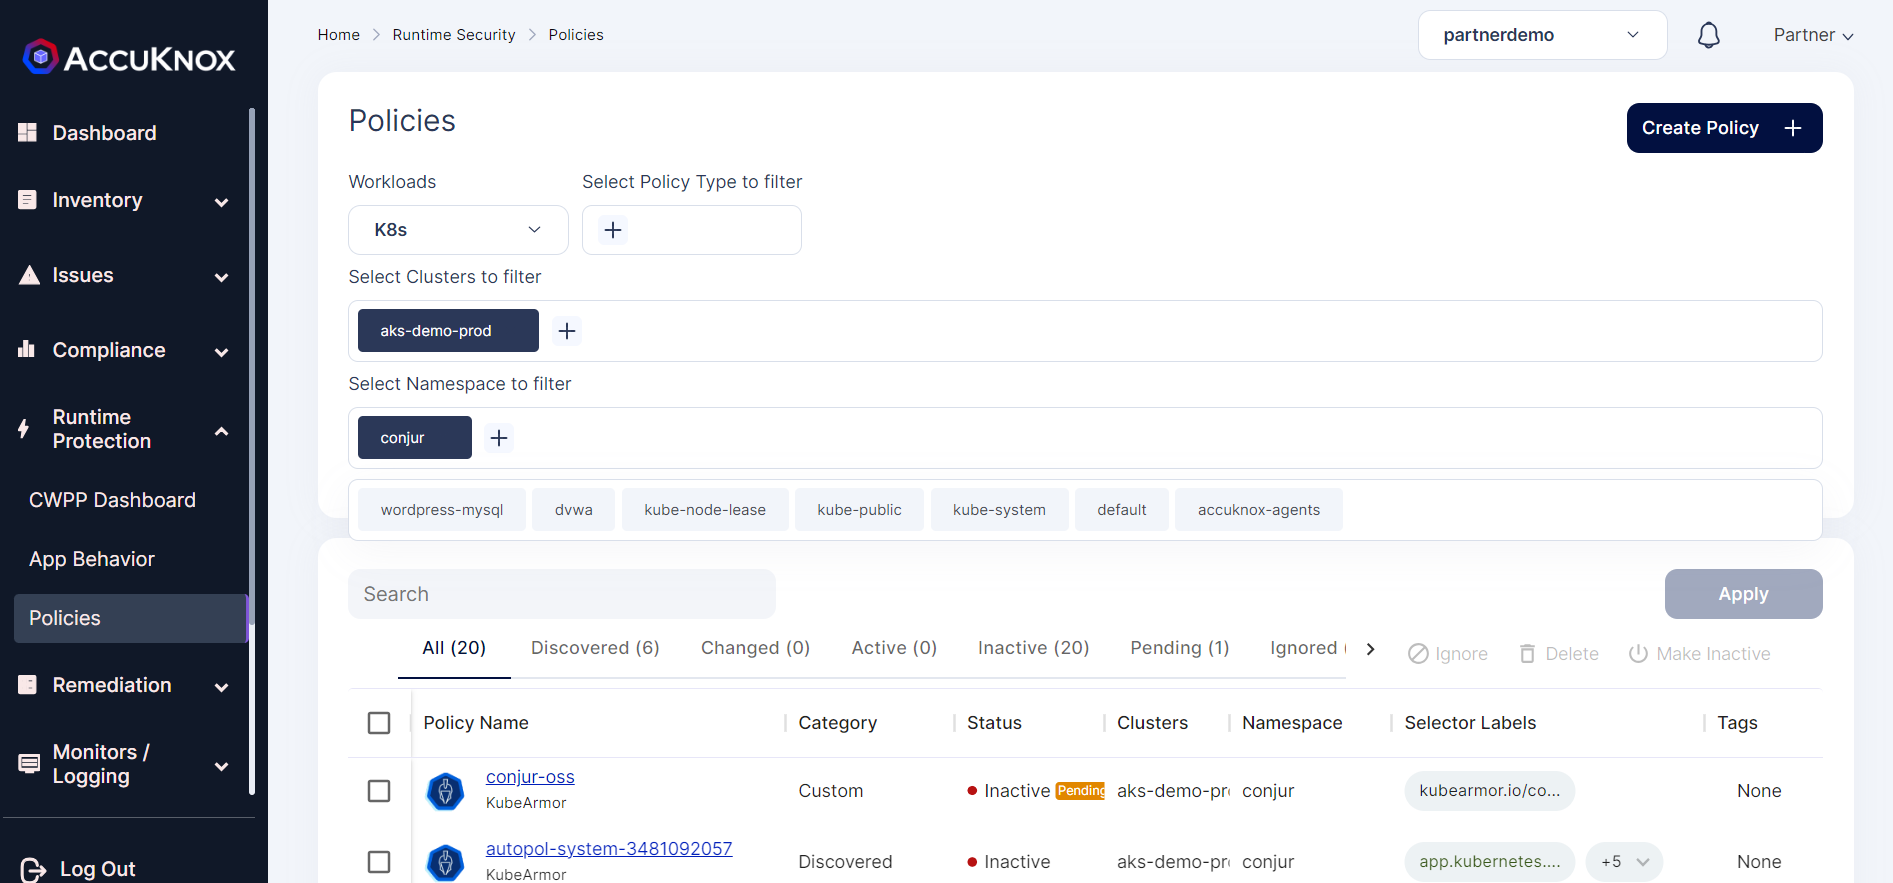
Task: Select Policies in sidebar
Action: (130, 618)
